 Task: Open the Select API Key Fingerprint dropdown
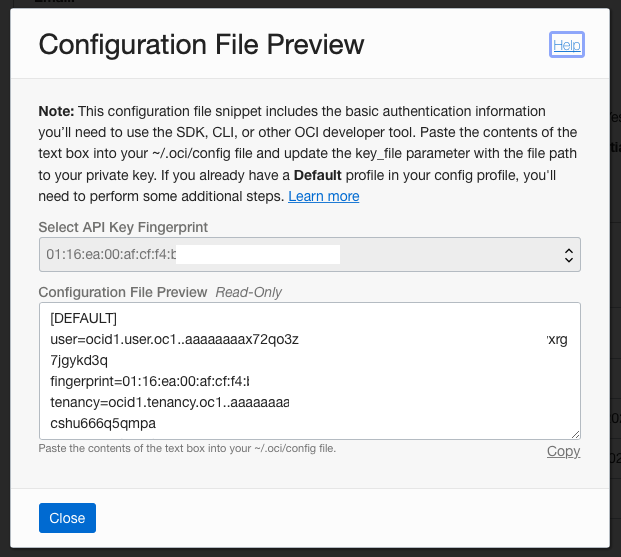(x=309, y=254)
